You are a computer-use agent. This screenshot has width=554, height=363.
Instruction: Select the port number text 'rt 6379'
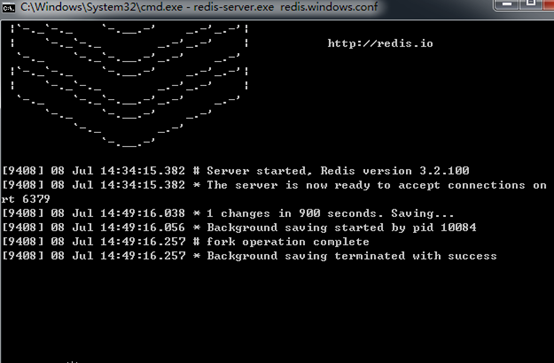click(x=25, y=199)
